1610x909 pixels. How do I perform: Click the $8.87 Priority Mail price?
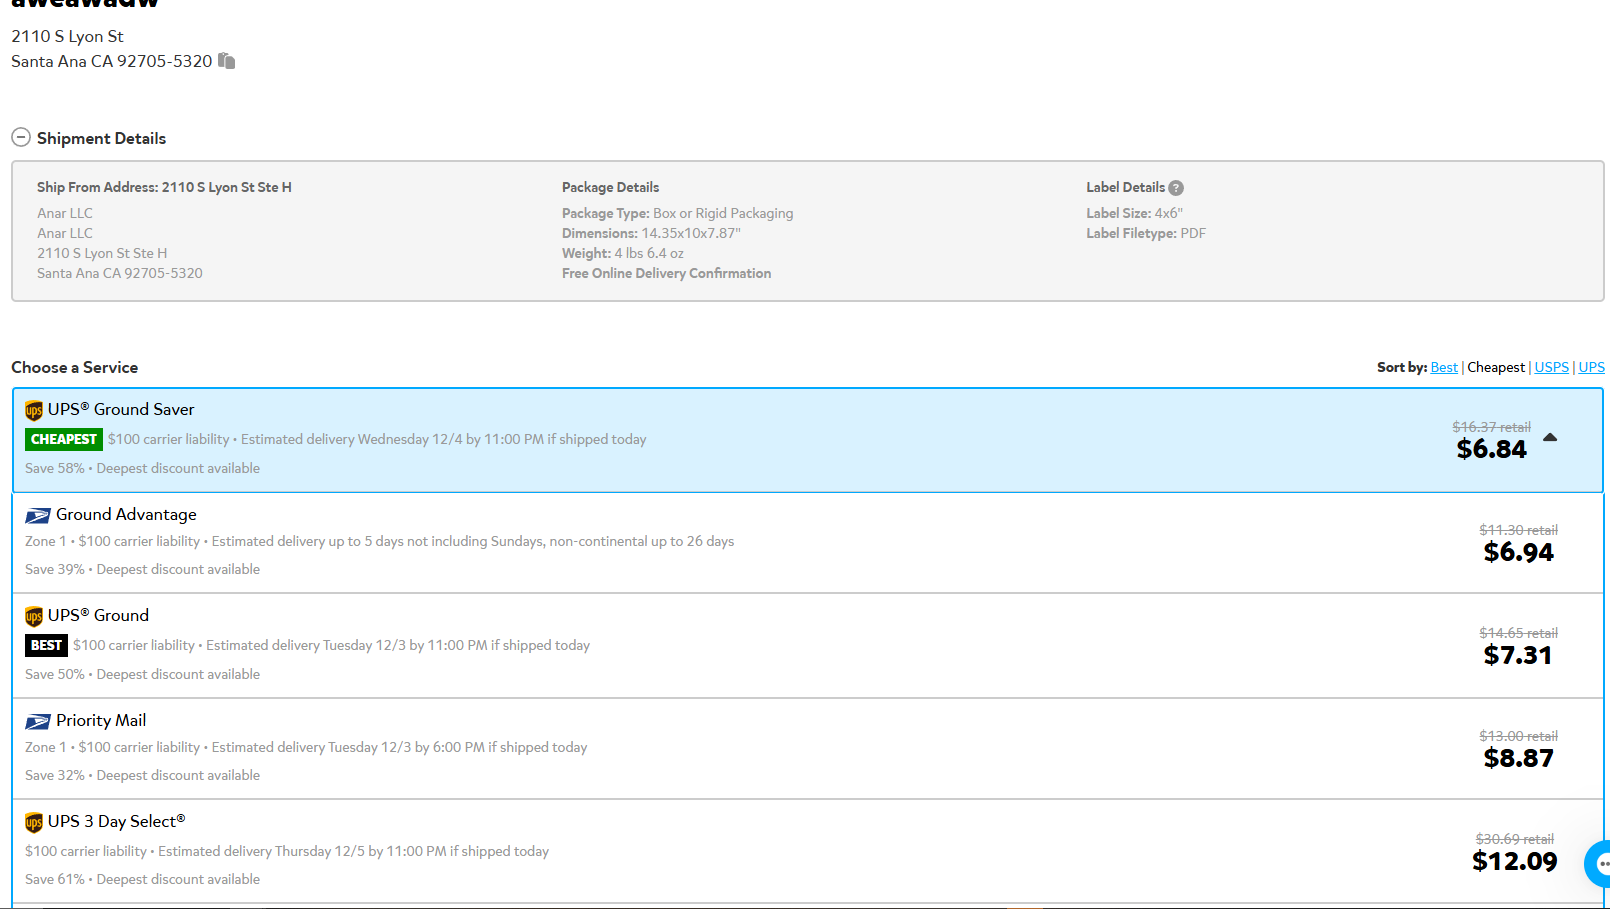(x=1518, y=758)
